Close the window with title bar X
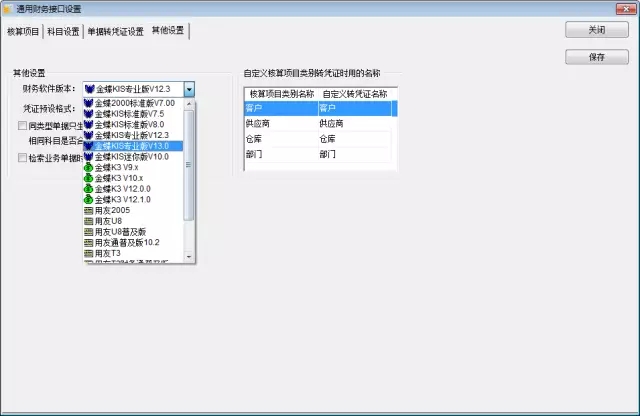 626,9
